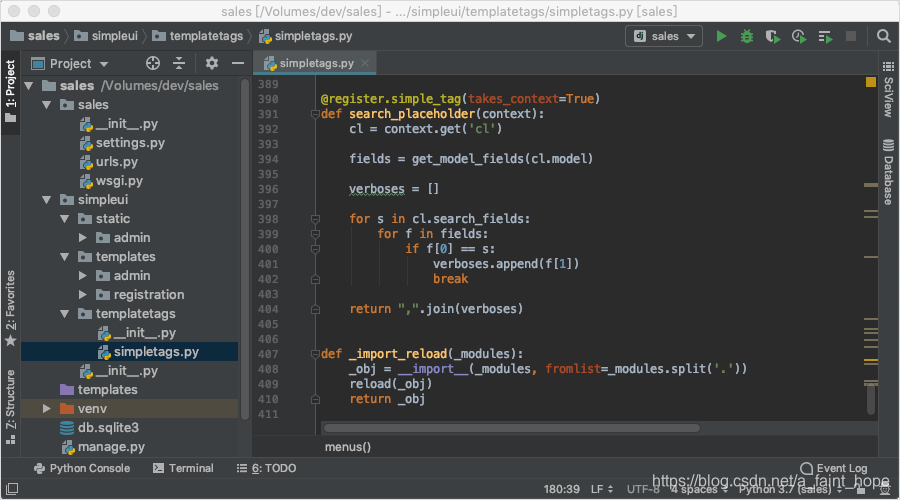
Task: Expand the venv folder
Action: (46, 409)
